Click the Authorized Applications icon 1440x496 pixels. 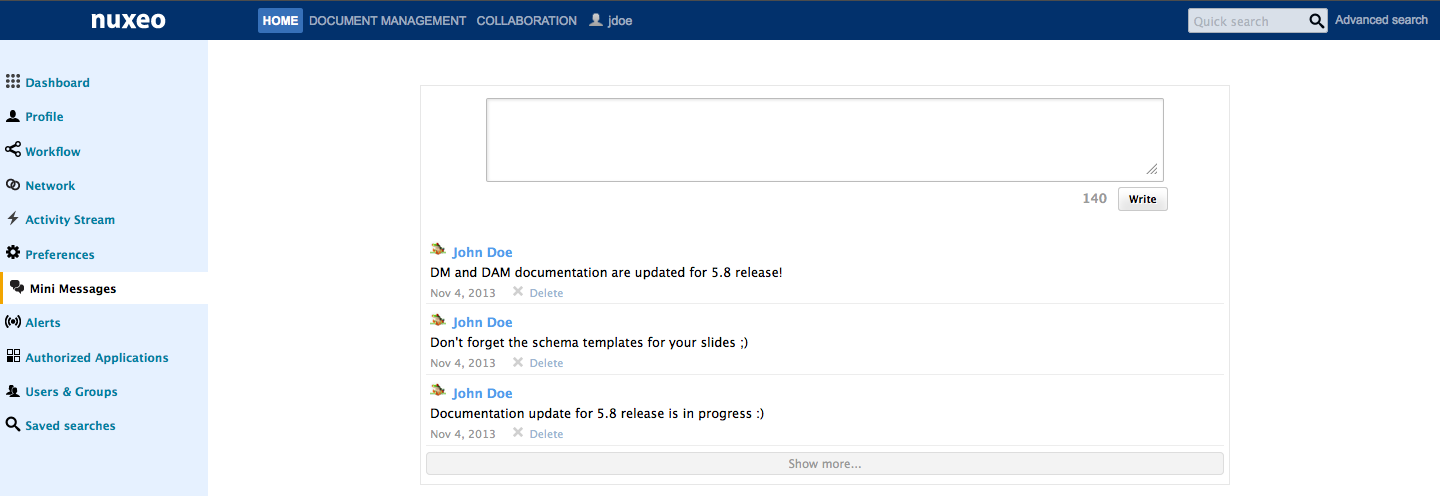coord(13,356)
